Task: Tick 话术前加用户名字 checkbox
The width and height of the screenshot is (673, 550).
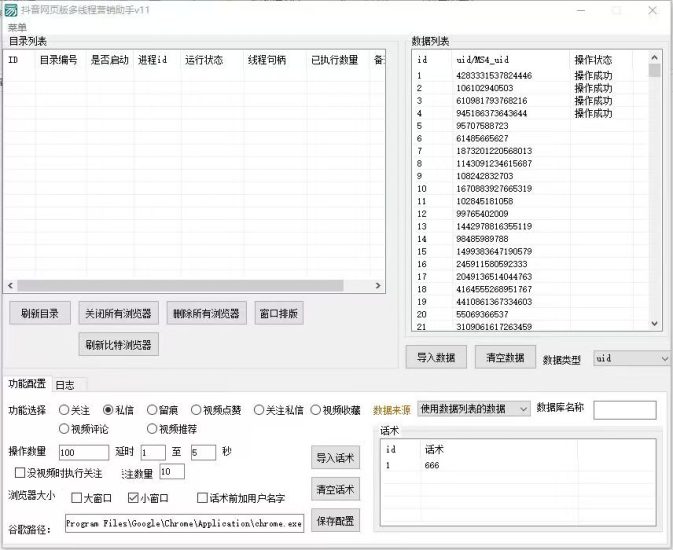Action: pos(203,497)
